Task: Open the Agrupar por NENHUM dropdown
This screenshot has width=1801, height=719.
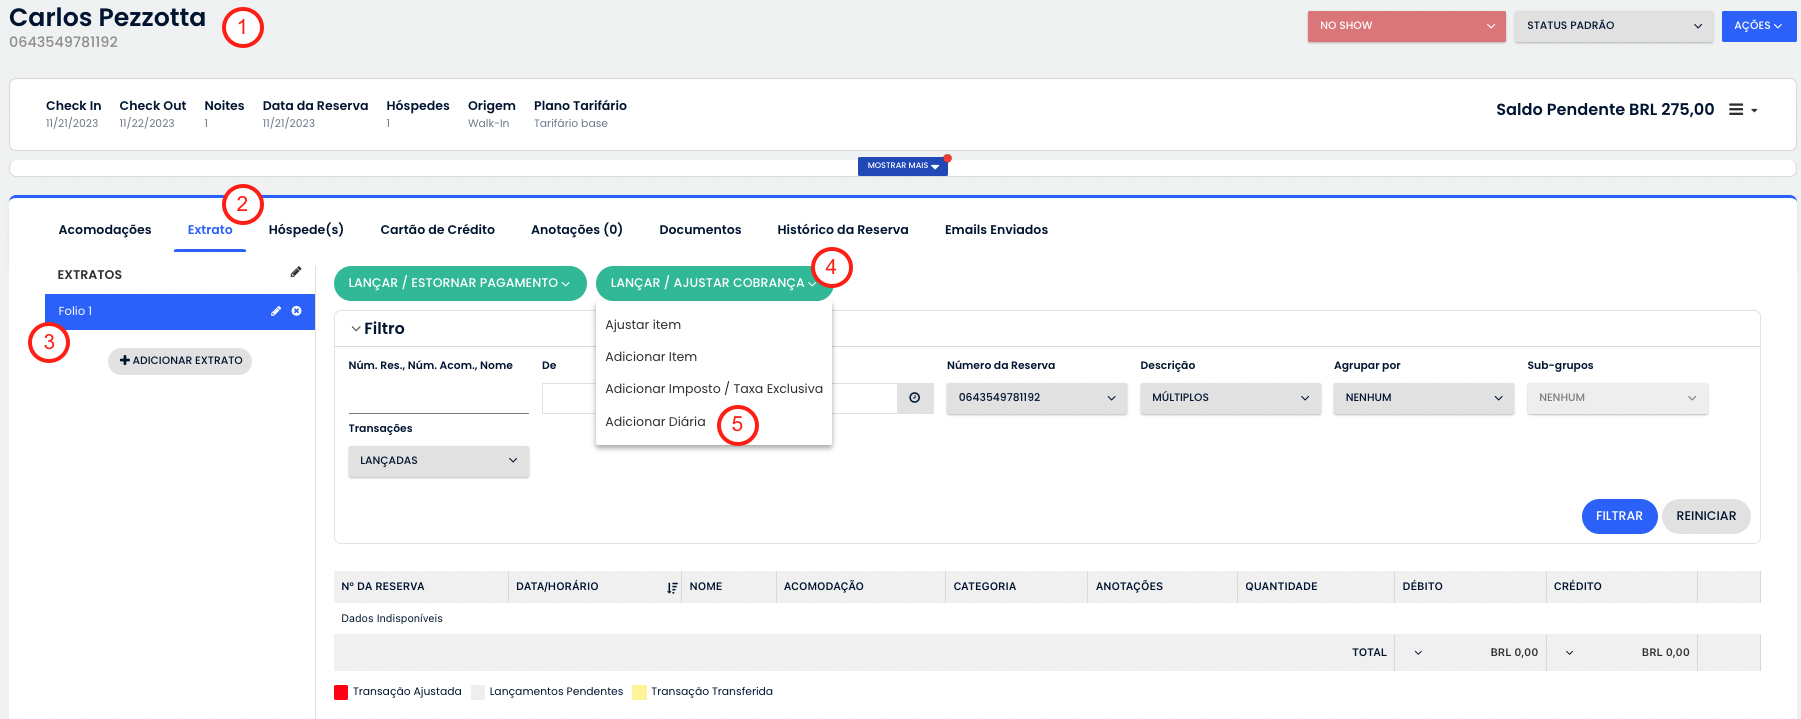Action: point(1422,398)
